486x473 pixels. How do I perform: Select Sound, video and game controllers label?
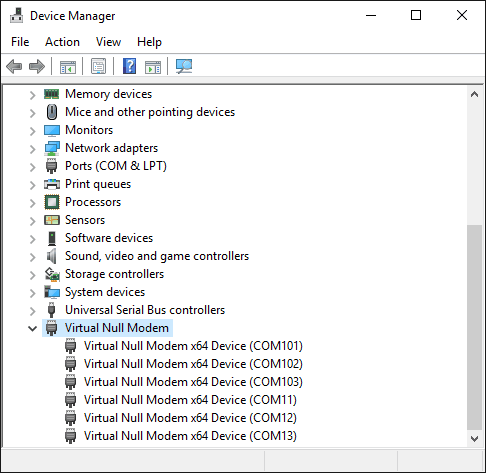[157, 256]
